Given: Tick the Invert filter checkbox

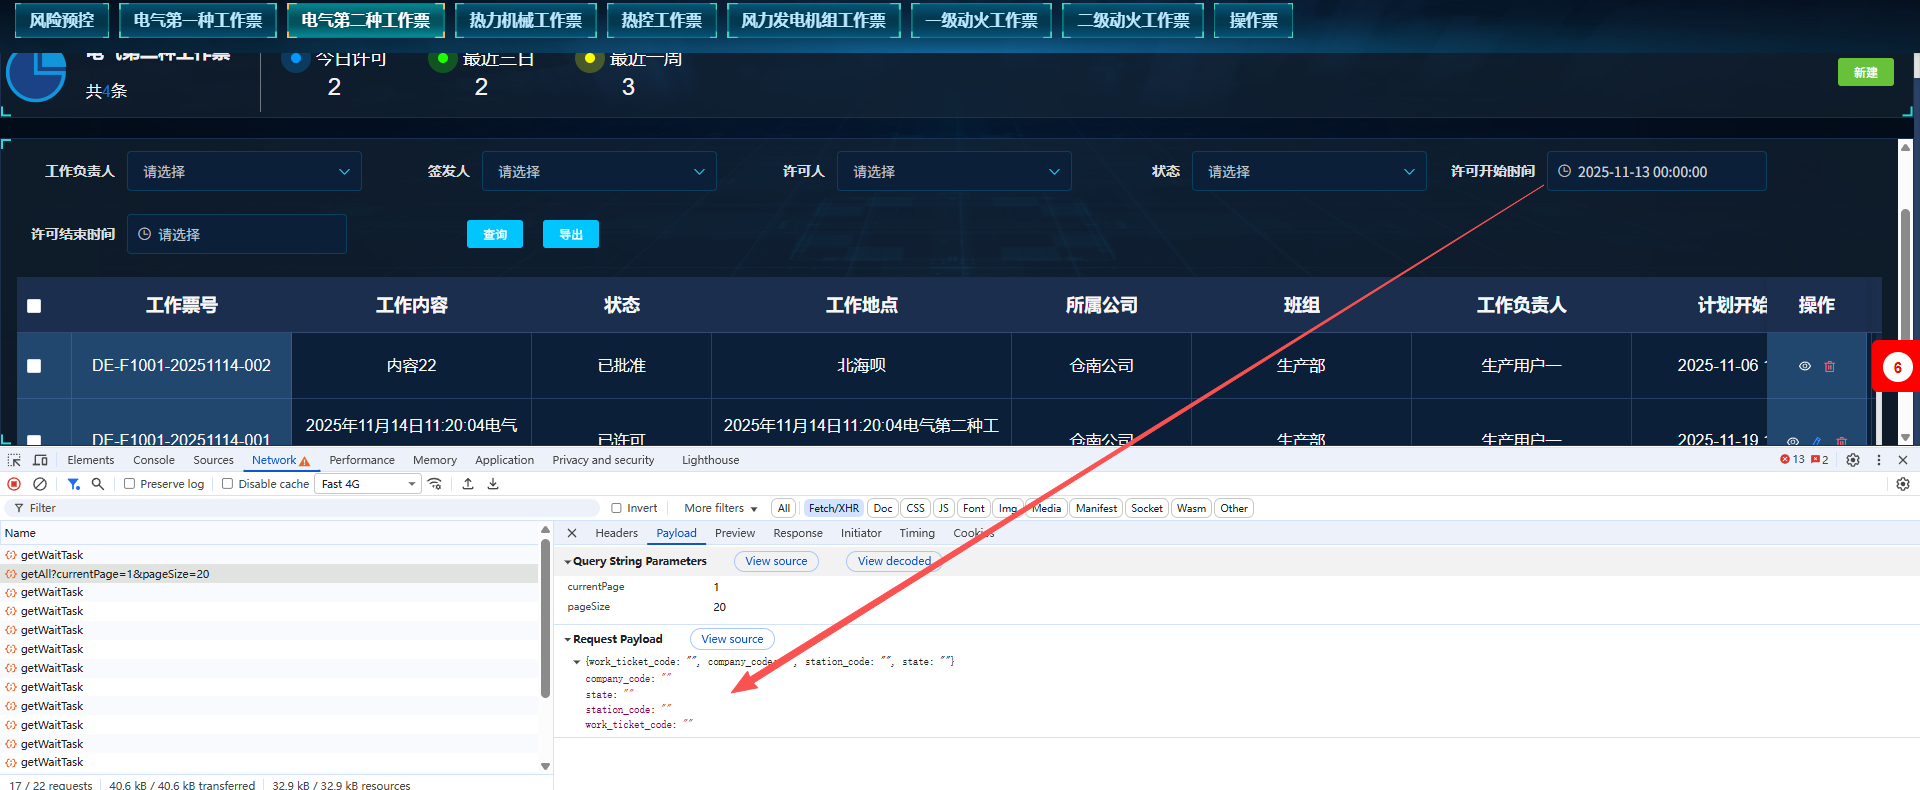Looking at the screenshot, I should [x=617, y=508].
